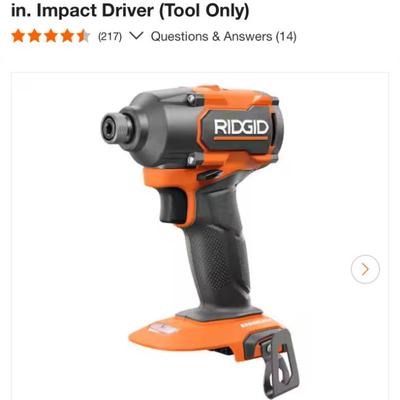
Task: Click the orange motor housing top vent
Action: (208, 88)
